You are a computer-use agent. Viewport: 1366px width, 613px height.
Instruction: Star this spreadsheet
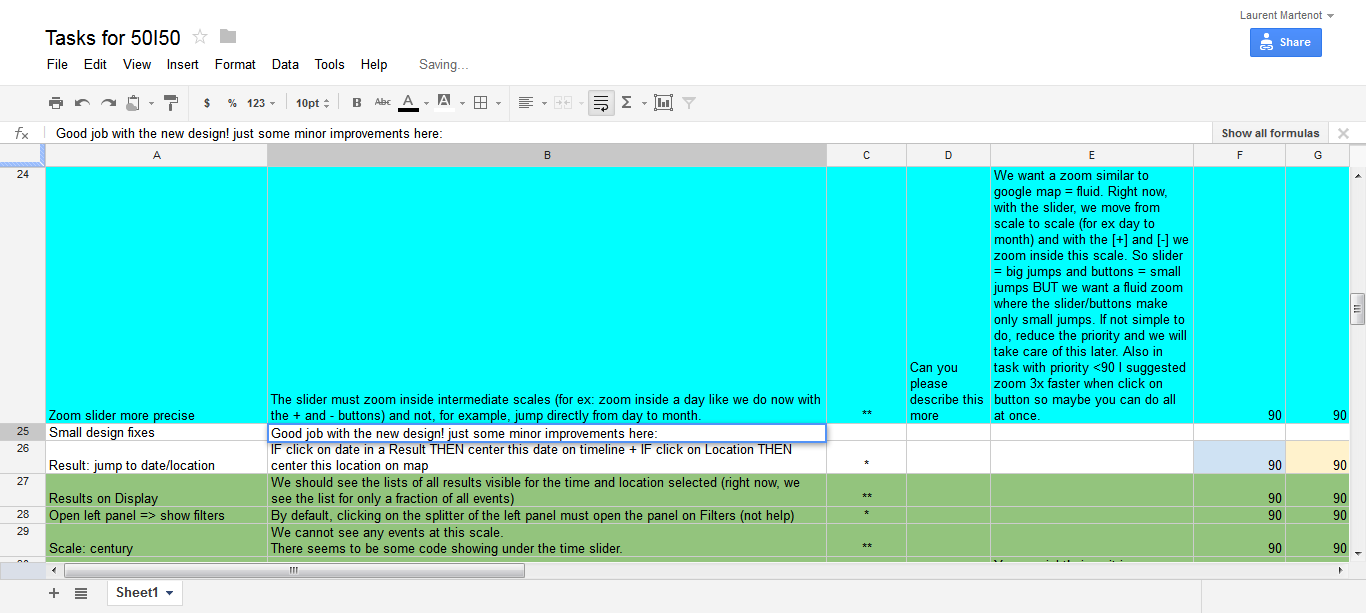pos(200,37)
